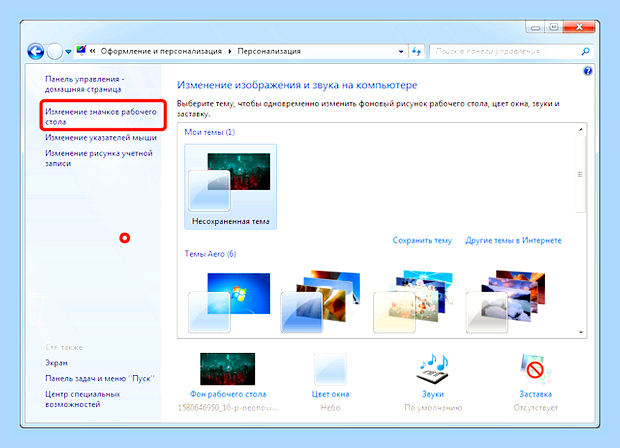This screenshot has height=448, width=620.
Task: Open 'Центр специальных возможностей' link
Action: (x=83, y=399)
